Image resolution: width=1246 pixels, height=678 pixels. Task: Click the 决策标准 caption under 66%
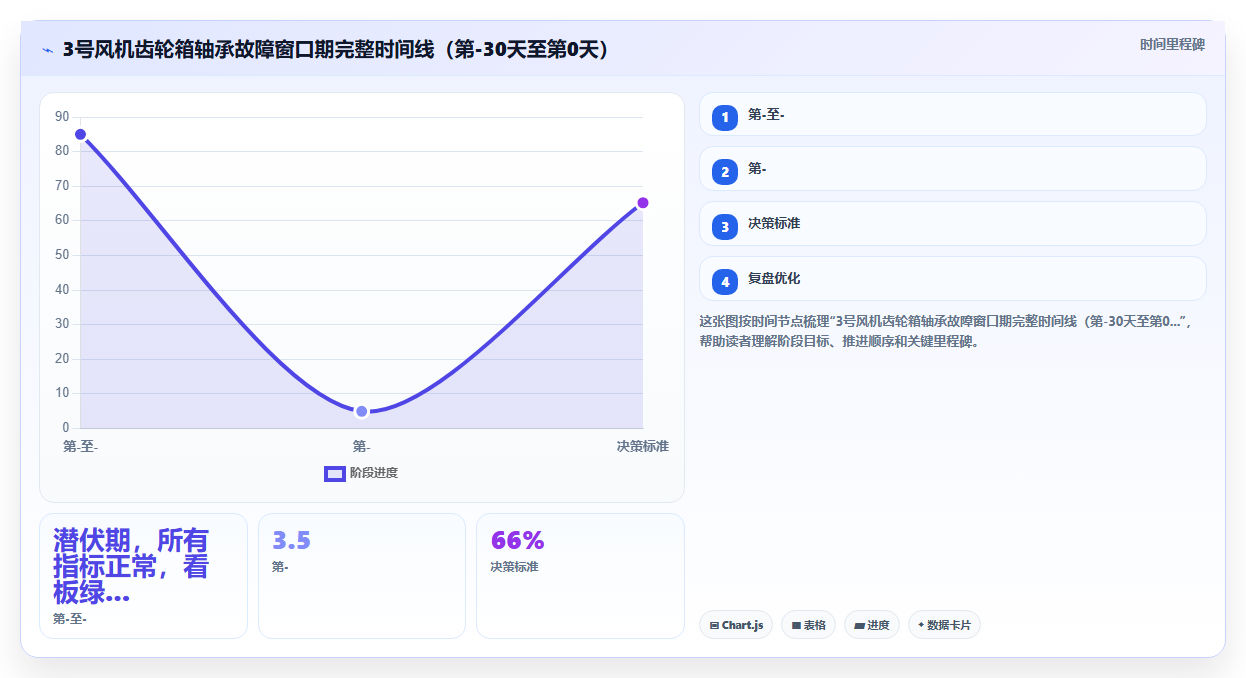tap(514, 567)
